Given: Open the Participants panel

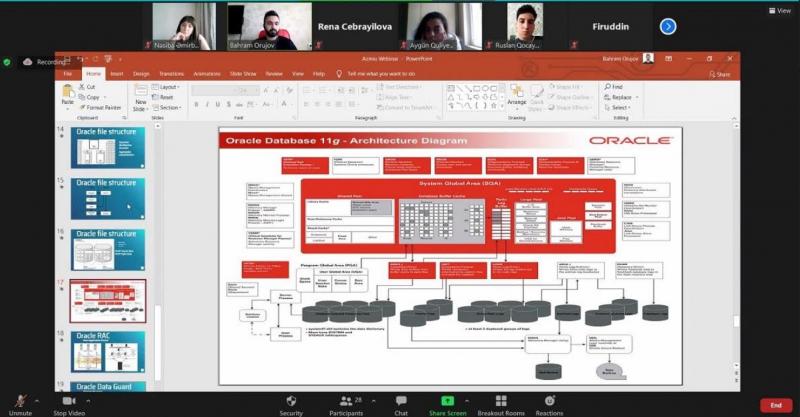Looking at the screenshot, I should pos(346,405).
